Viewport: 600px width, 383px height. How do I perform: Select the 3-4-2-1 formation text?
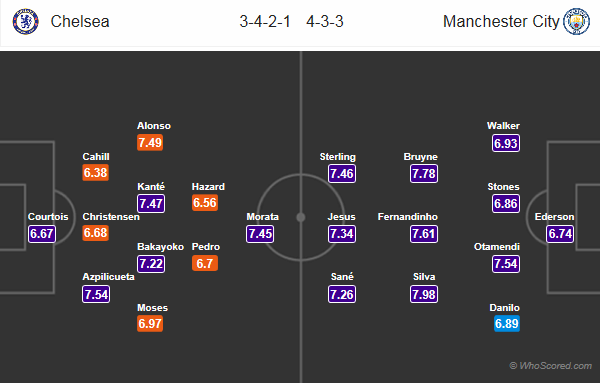click(265, 21)
